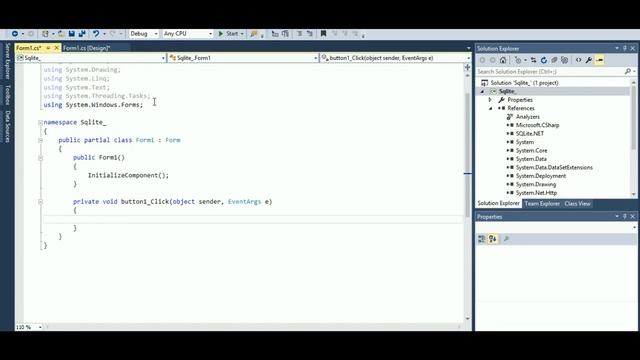Select the System.Drawing reference
This screenshot has height=360, width=640.
tap(536, 184)
